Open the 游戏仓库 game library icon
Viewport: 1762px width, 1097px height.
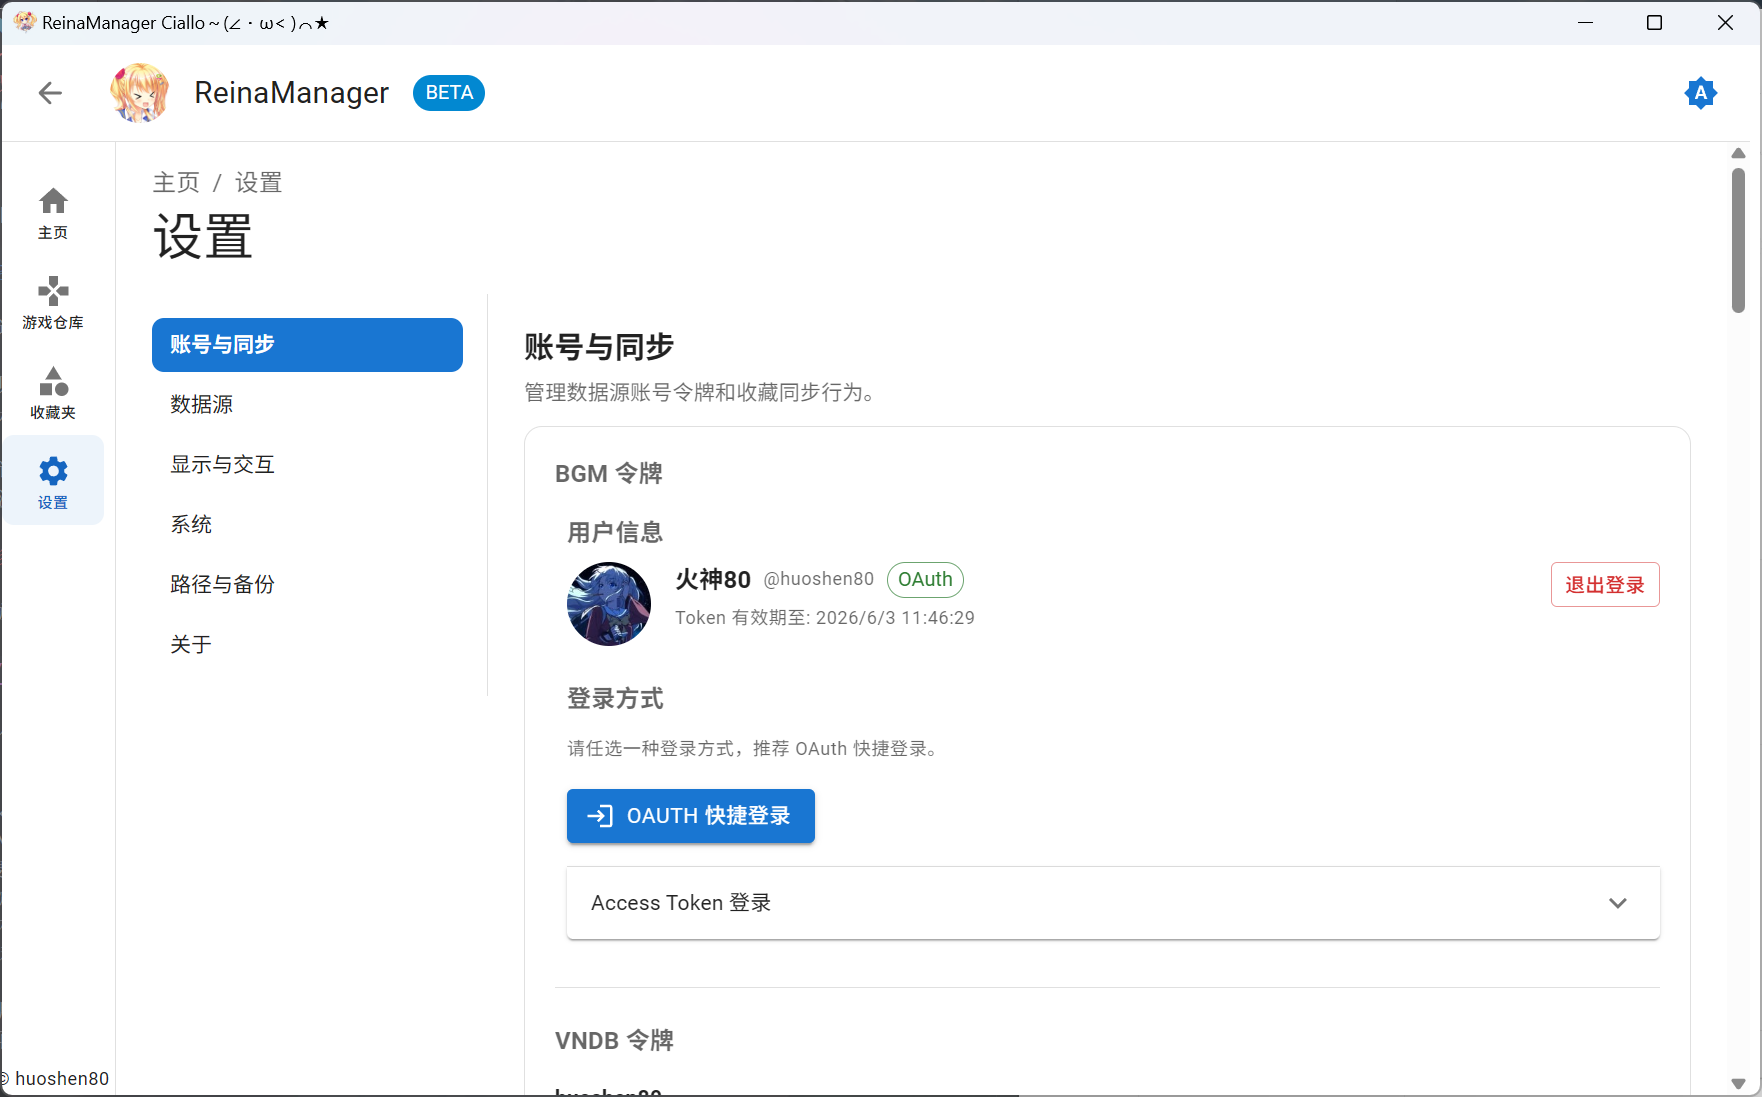point(53,303)
